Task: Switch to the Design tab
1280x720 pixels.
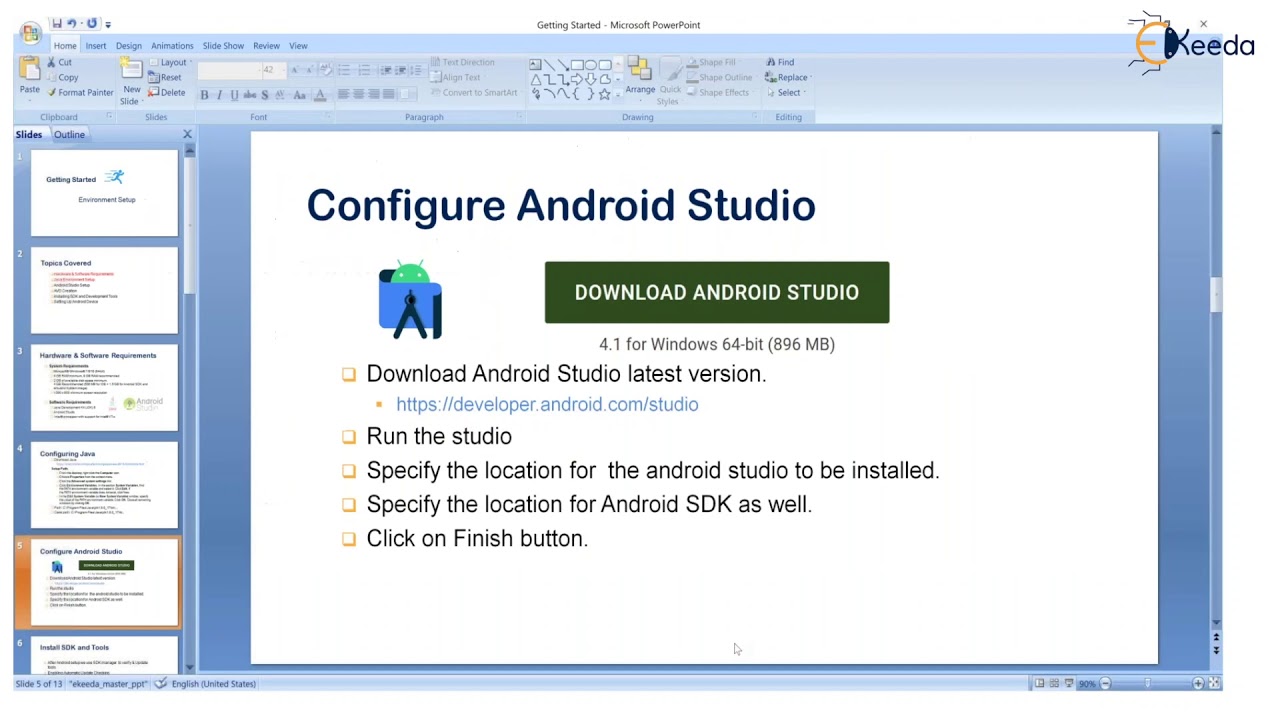Action: [129, 46]
